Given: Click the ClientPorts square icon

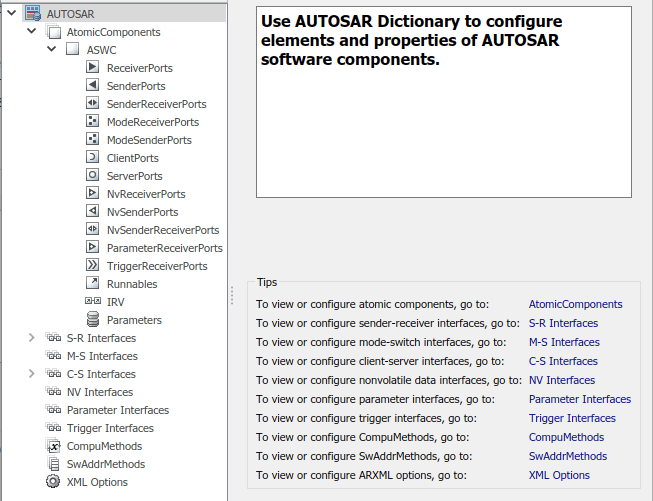Looking at the screenshot, I should 92,158.
